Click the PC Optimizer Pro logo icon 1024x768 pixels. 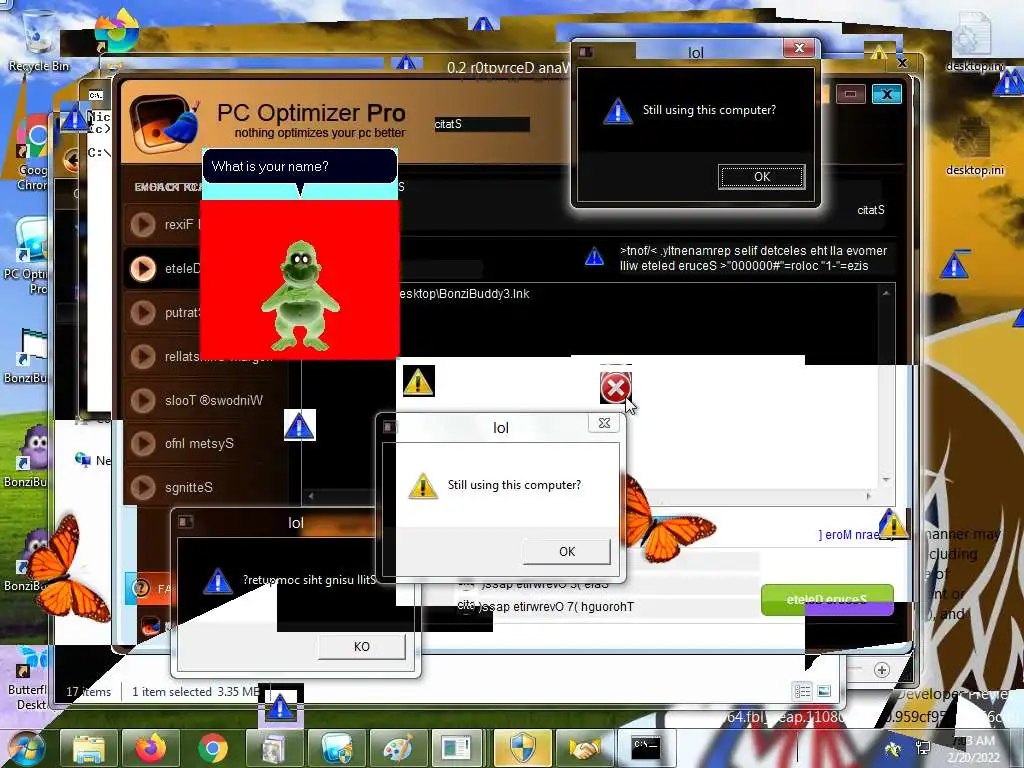point(163,123)
